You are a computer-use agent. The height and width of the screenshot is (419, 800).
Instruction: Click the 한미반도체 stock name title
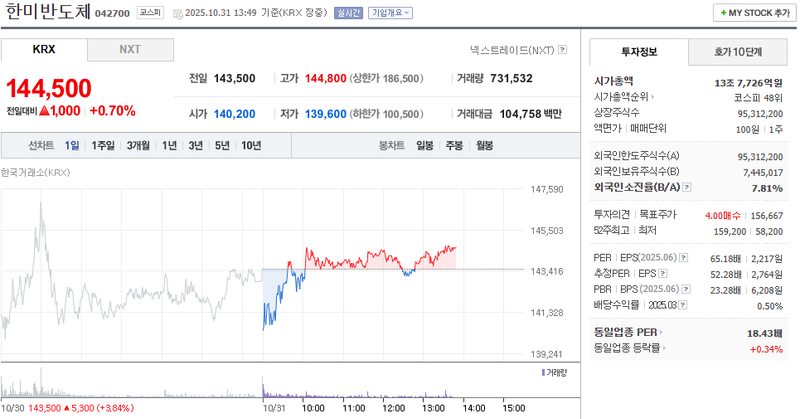point(48,11)
